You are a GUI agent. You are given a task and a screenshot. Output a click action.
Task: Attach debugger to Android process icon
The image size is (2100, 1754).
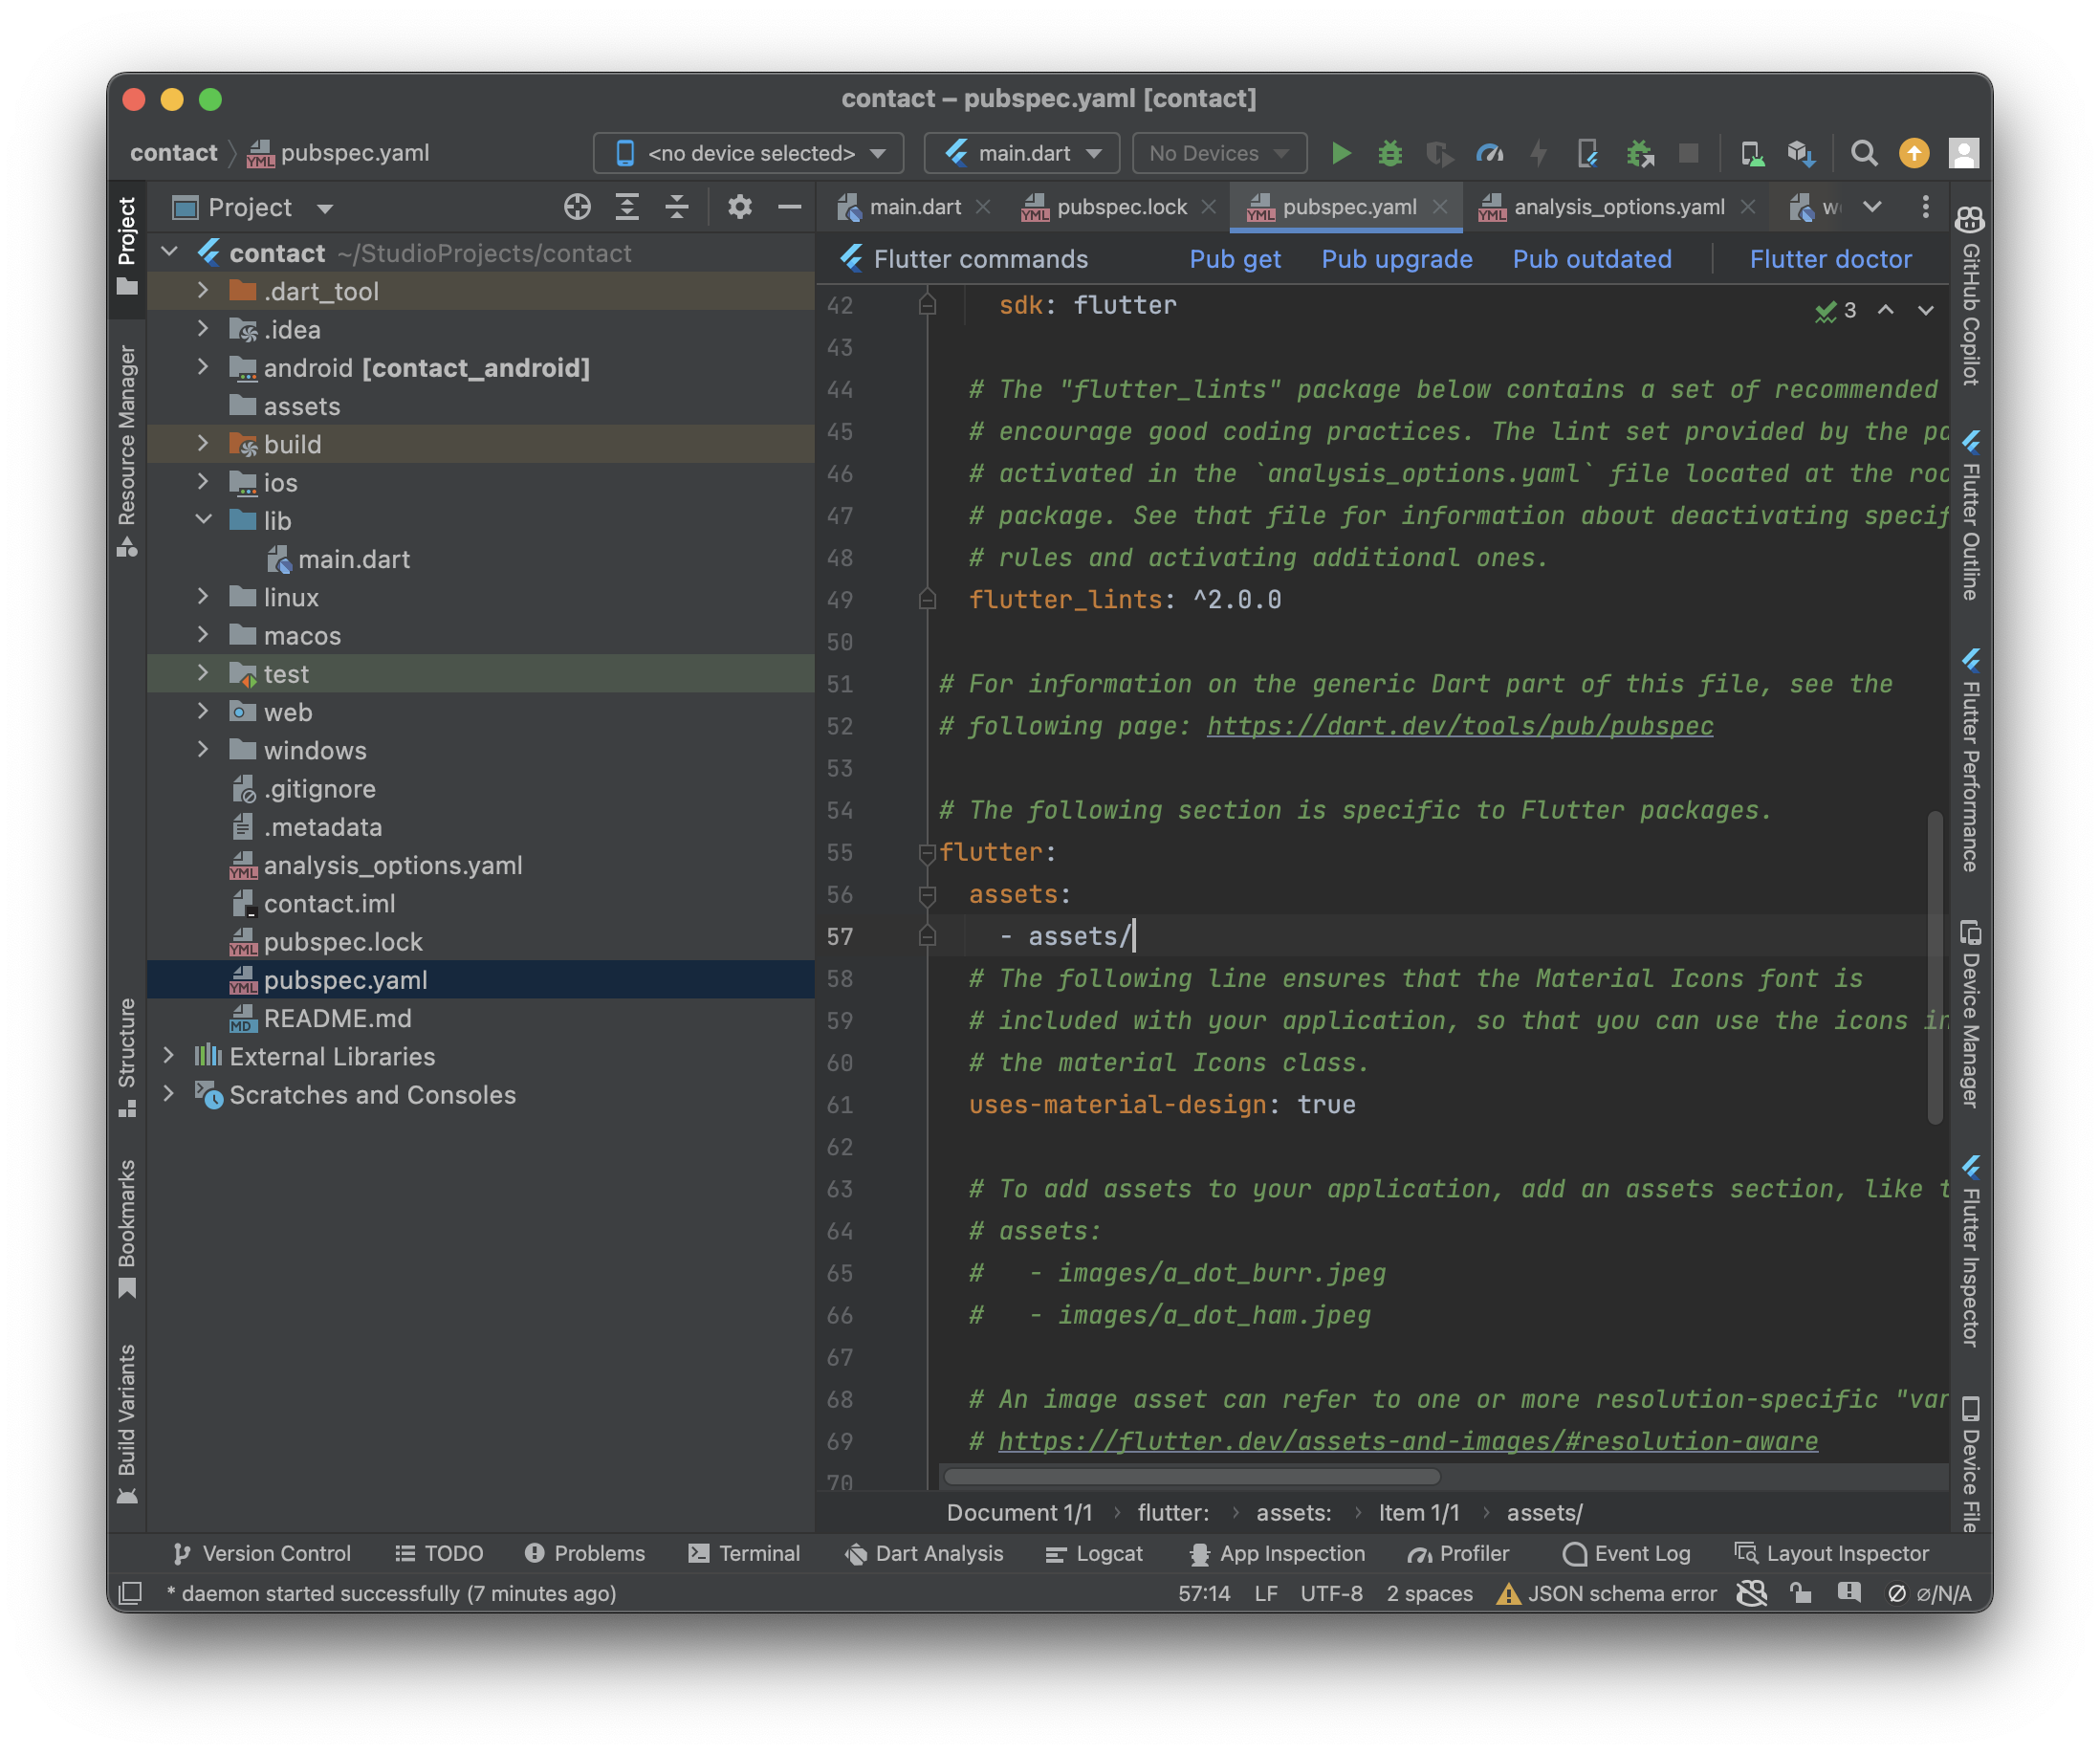pos(1639,153)
